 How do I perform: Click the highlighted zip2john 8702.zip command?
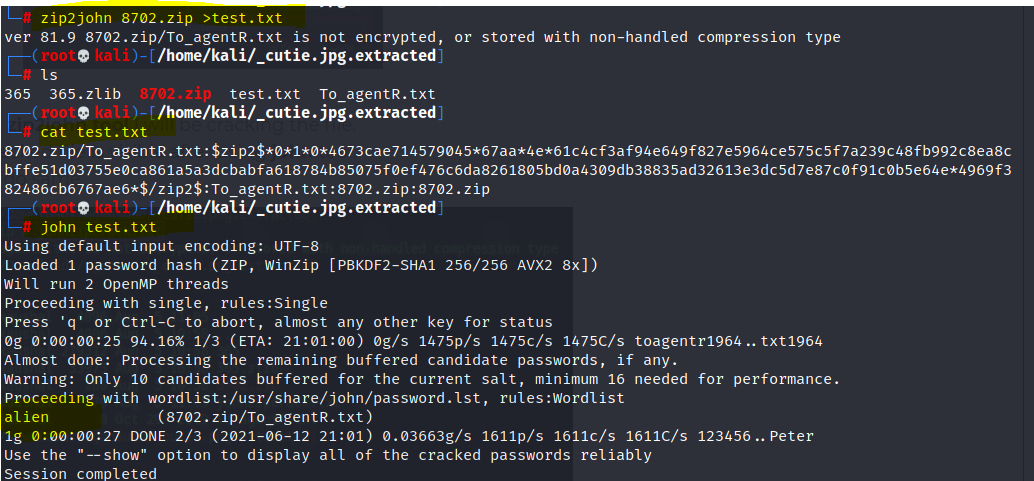(x=161, y=18)
